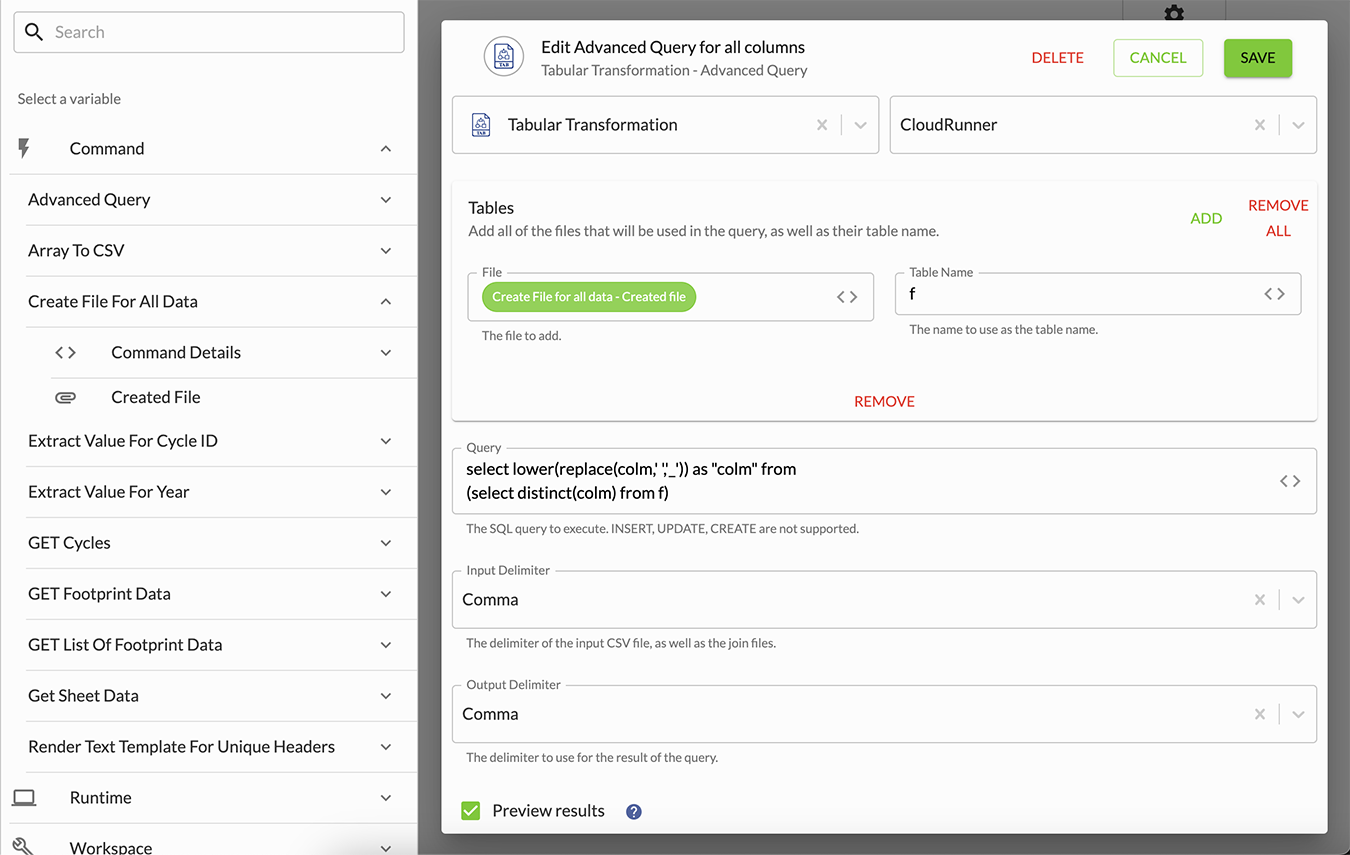Open the Tabular Transformation dropdown arrow

tap(860, 125)
